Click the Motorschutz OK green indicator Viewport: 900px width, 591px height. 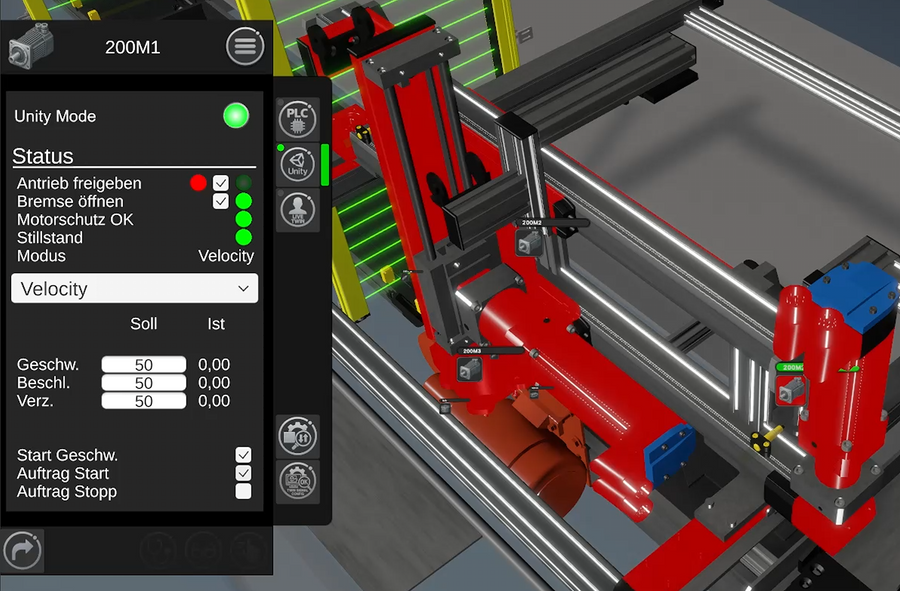click(x=243, y=219)
